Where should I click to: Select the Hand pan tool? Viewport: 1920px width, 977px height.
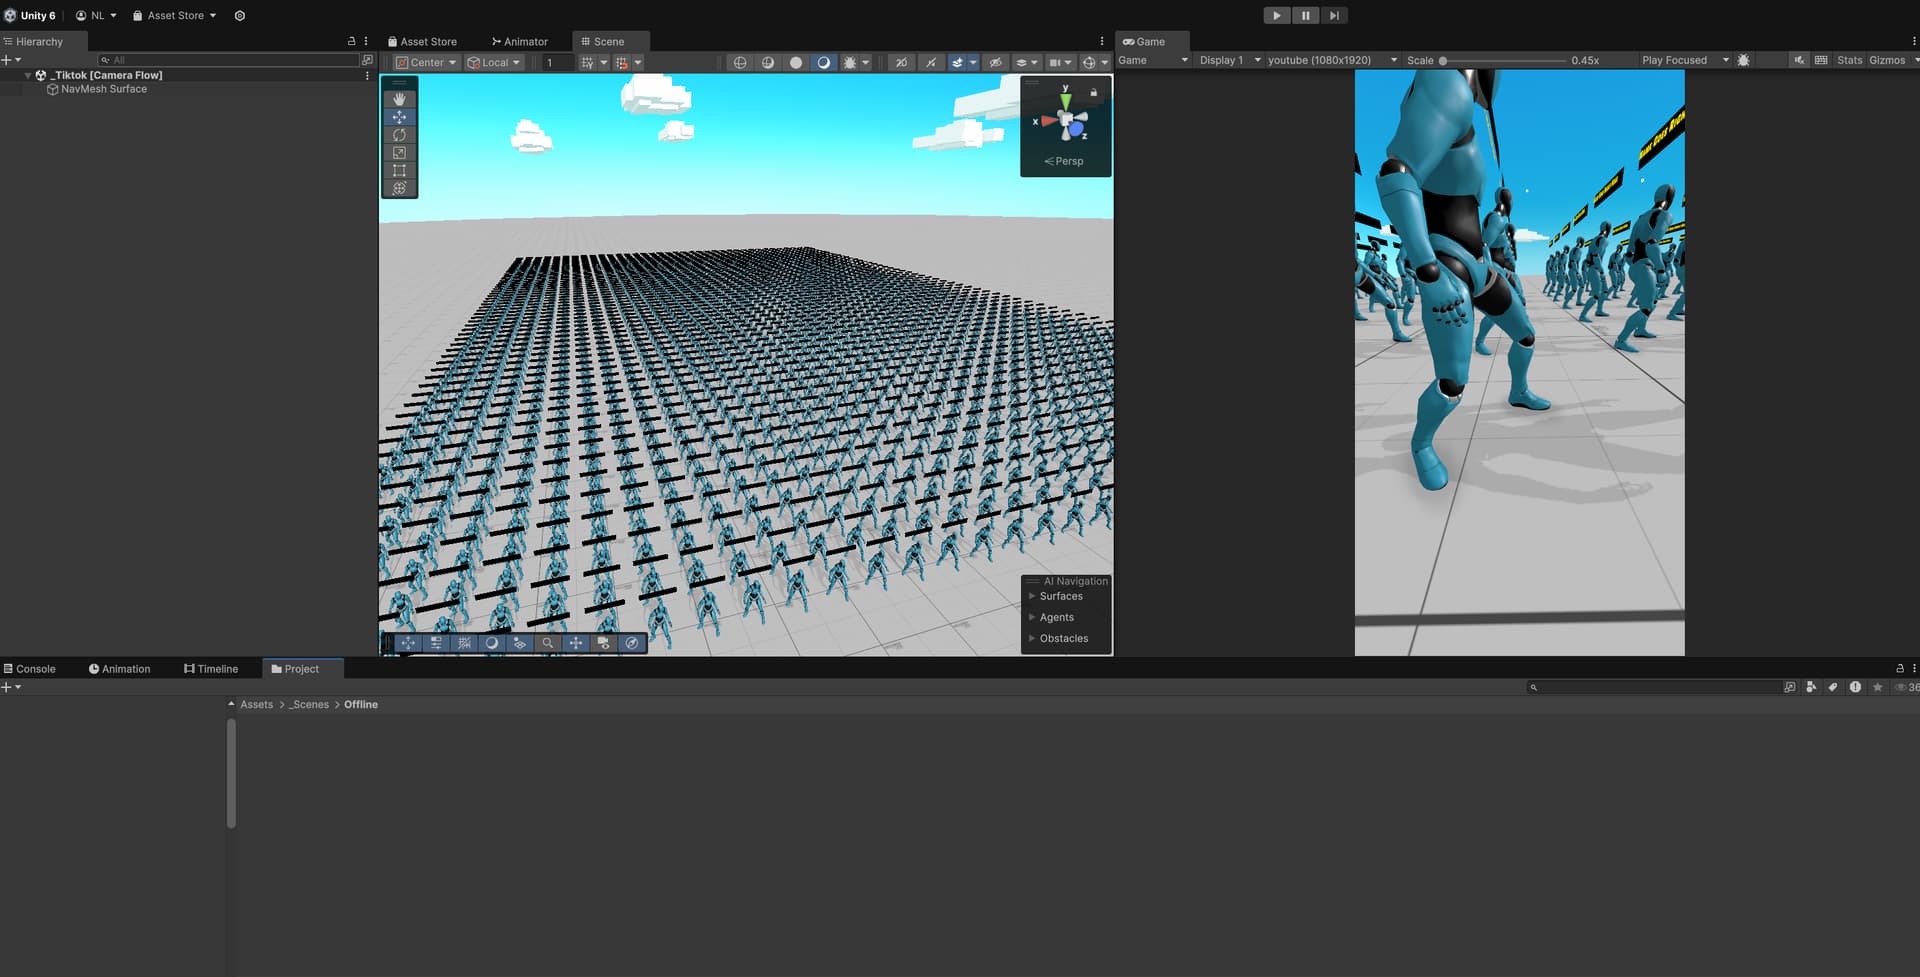pos(400,98)
